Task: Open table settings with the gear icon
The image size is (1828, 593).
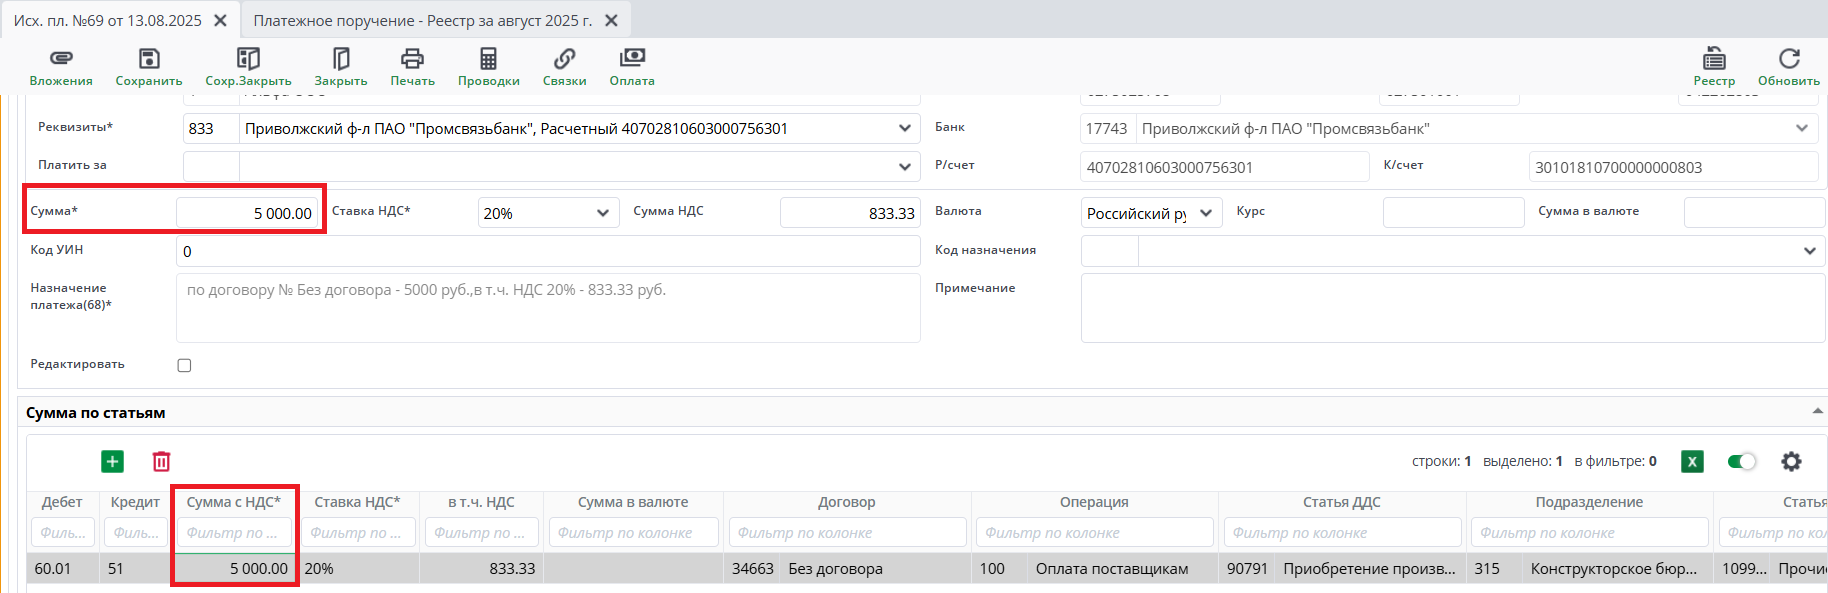Action: [1791, 461]
